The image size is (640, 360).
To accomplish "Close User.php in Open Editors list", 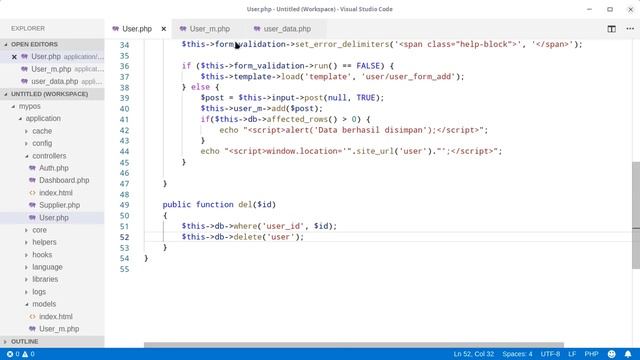I will (x=14, y=57).
